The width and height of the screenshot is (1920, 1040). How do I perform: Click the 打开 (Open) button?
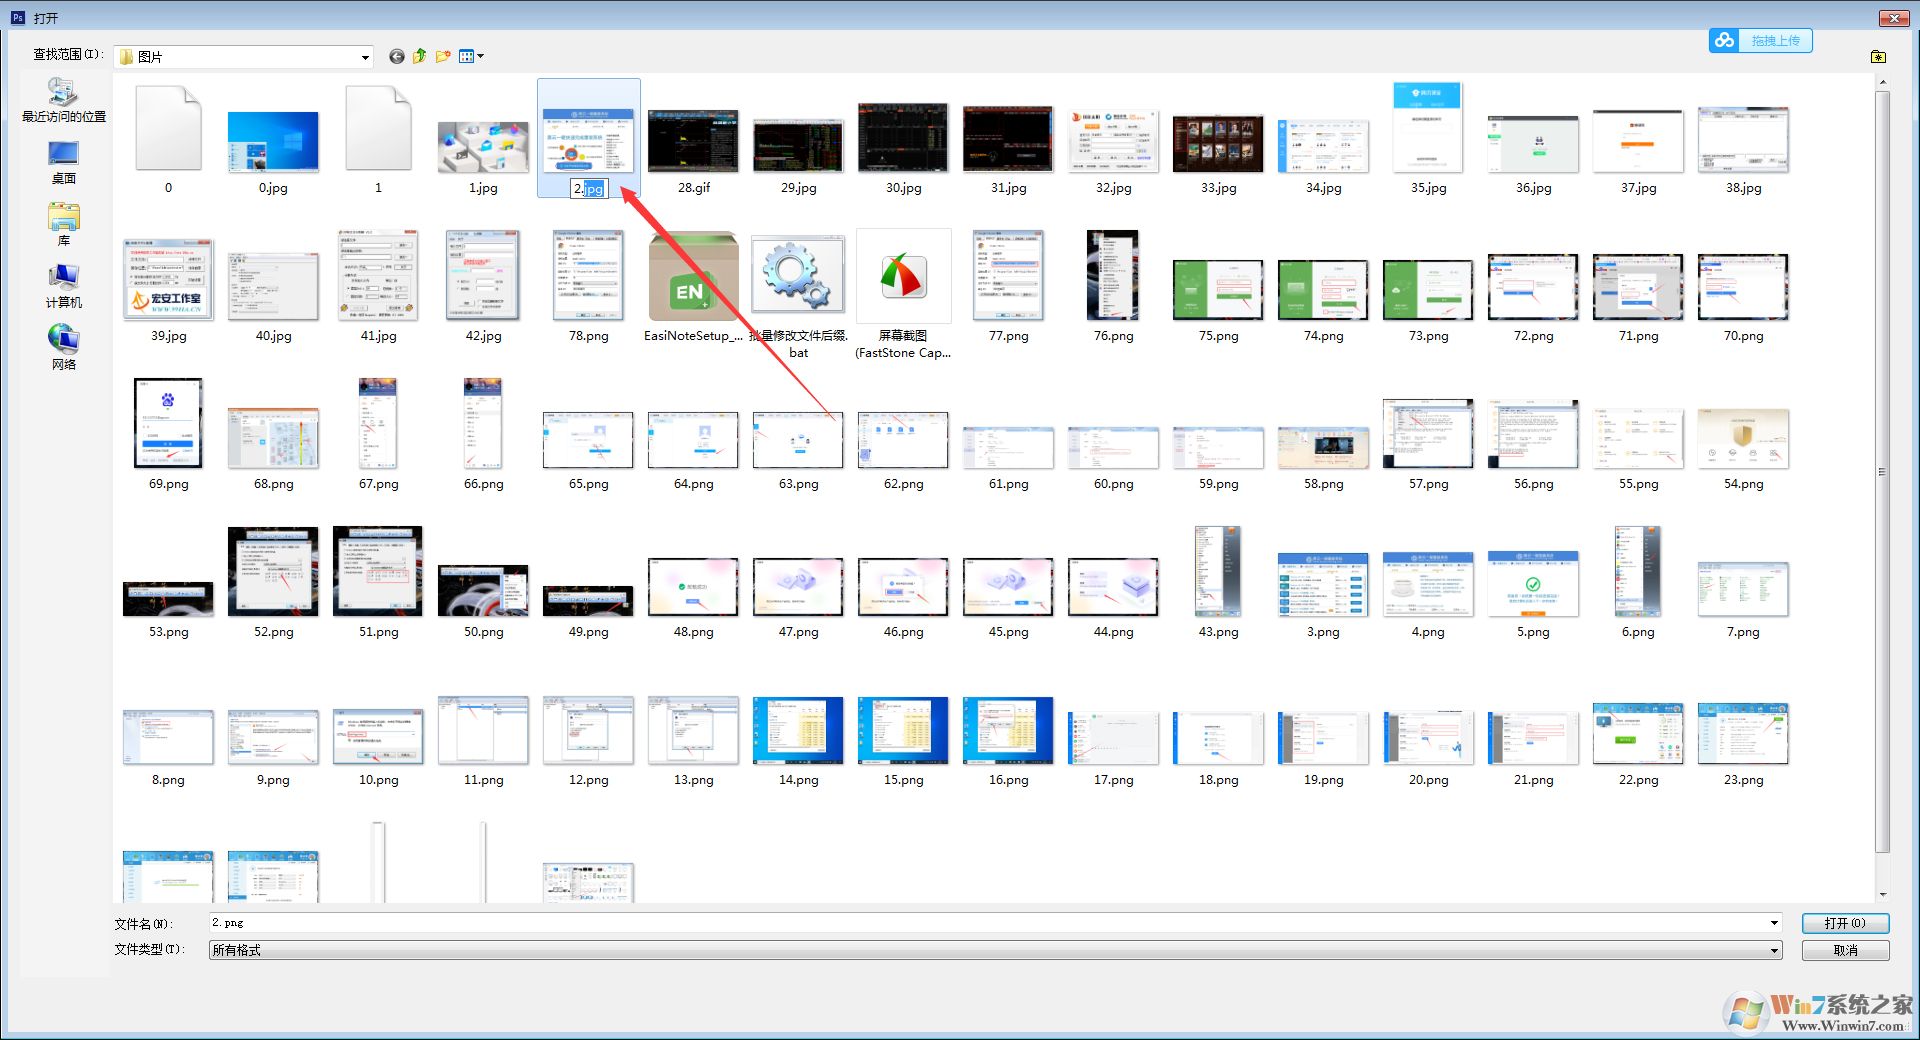pos(1844,922)
